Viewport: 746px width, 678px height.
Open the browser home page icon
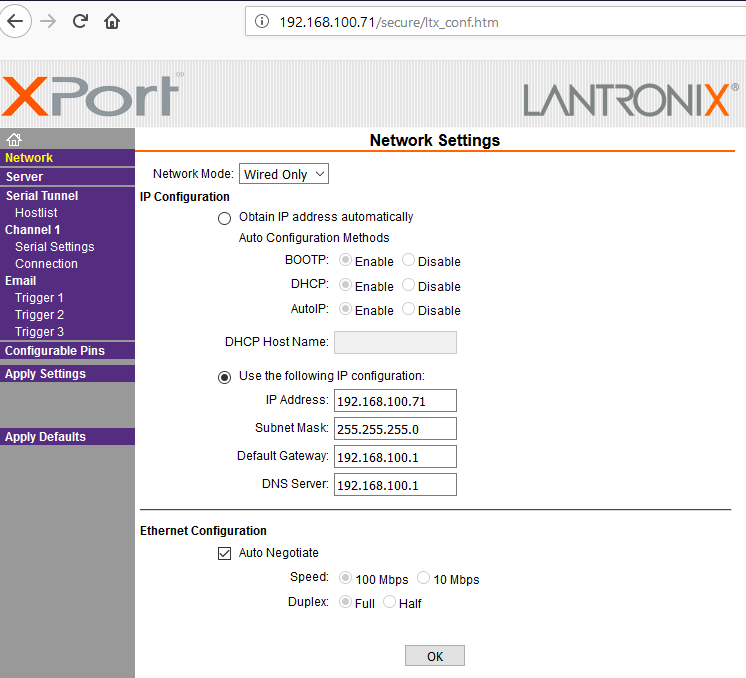pyautogui.click(x=112, y=21)
